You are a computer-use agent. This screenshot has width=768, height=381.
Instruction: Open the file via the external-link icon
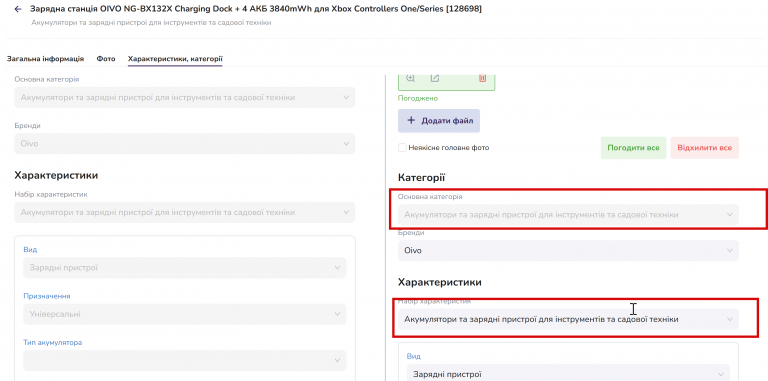pos(434,78)
